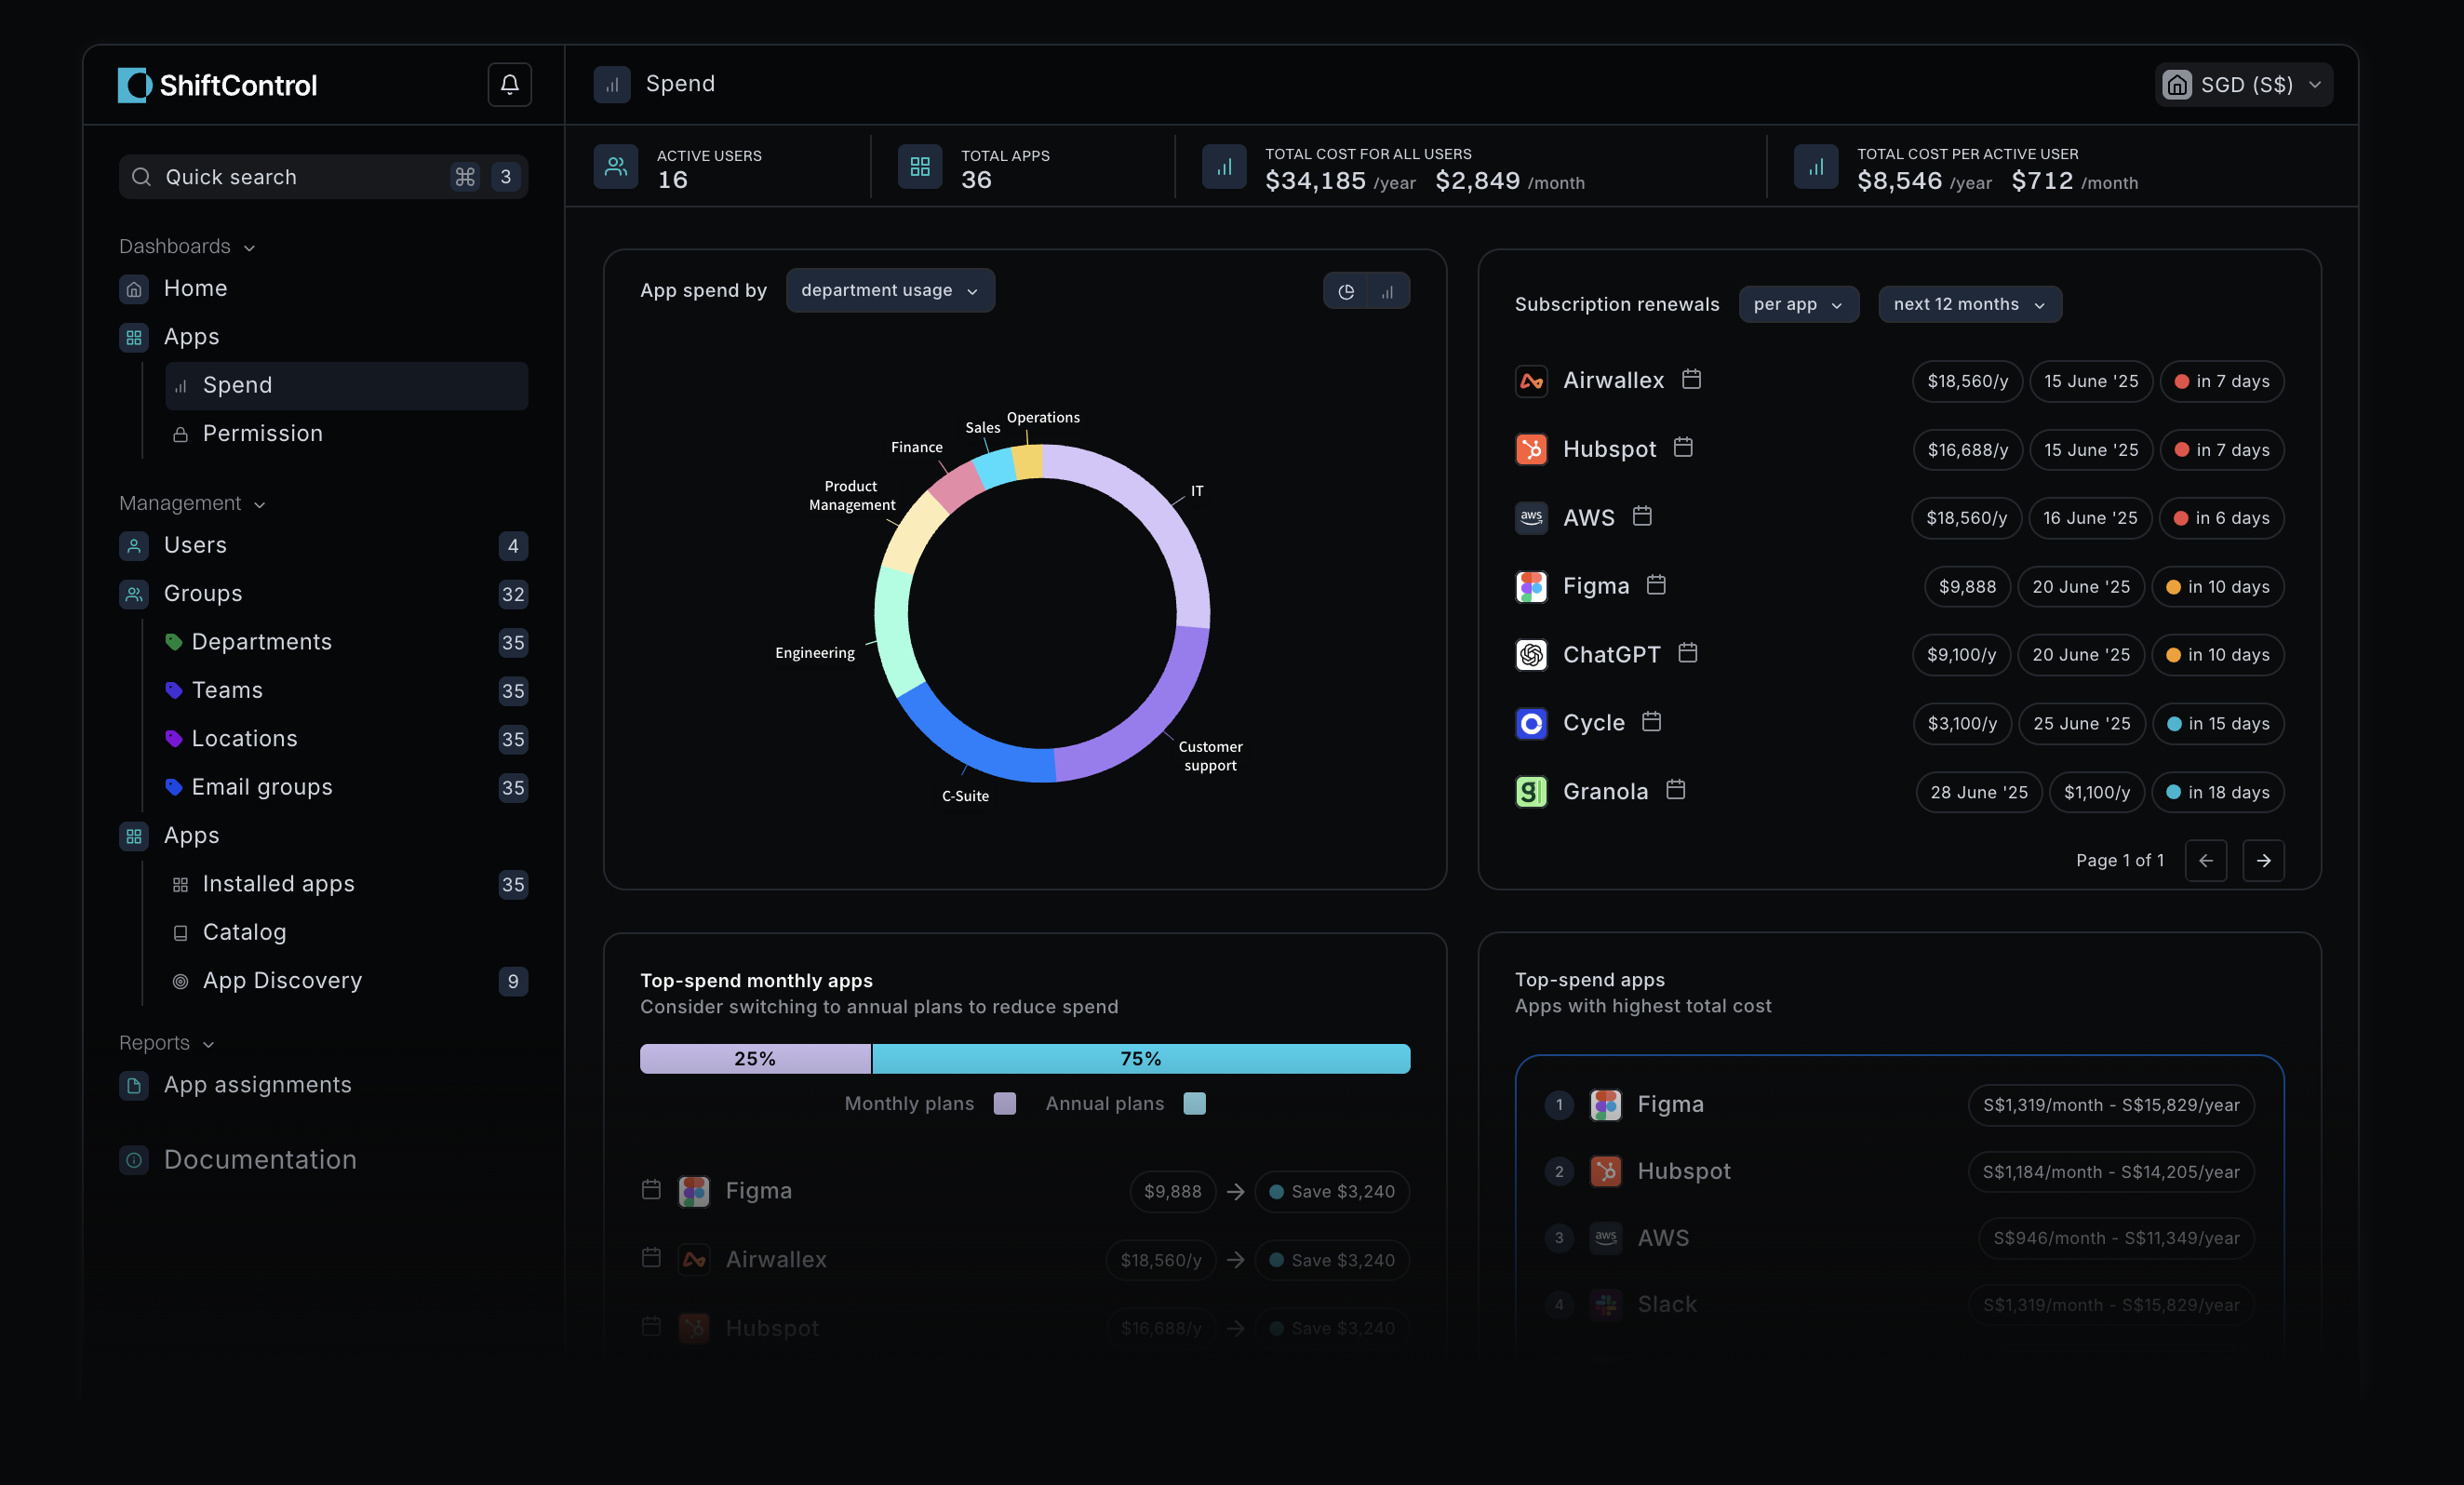The width and height of the screenshot is (2464, 1485).
Task: Click the calendar icon next to Airwallex renewal
Action: coord(1691,380)
